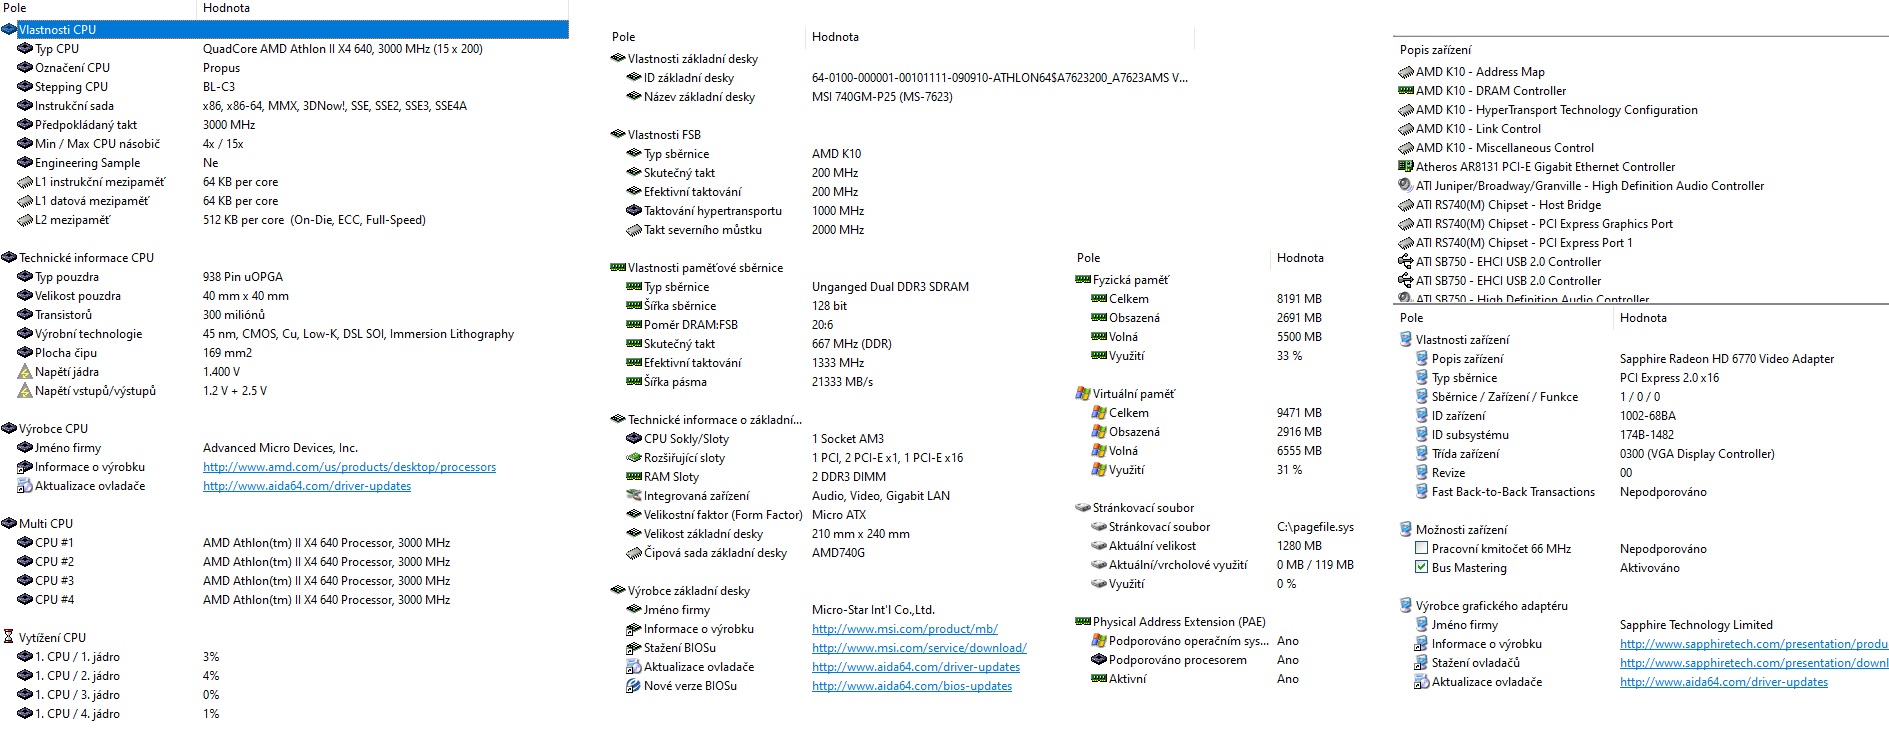
Task: Click the Windows flag icon beside Virtuální paměť
Action: [x=1083, y=394]
